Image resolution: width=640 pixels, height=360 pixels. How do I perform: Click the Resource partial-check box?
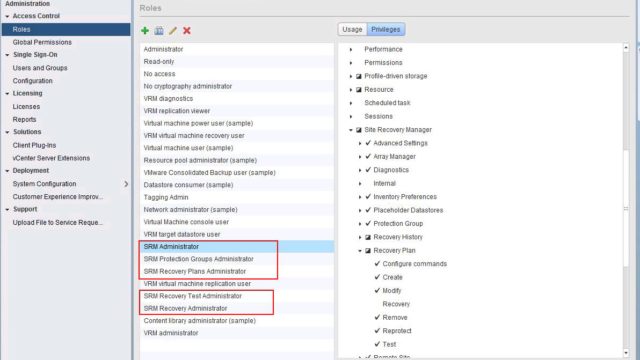pyautogui.click(x=359, y=90)
